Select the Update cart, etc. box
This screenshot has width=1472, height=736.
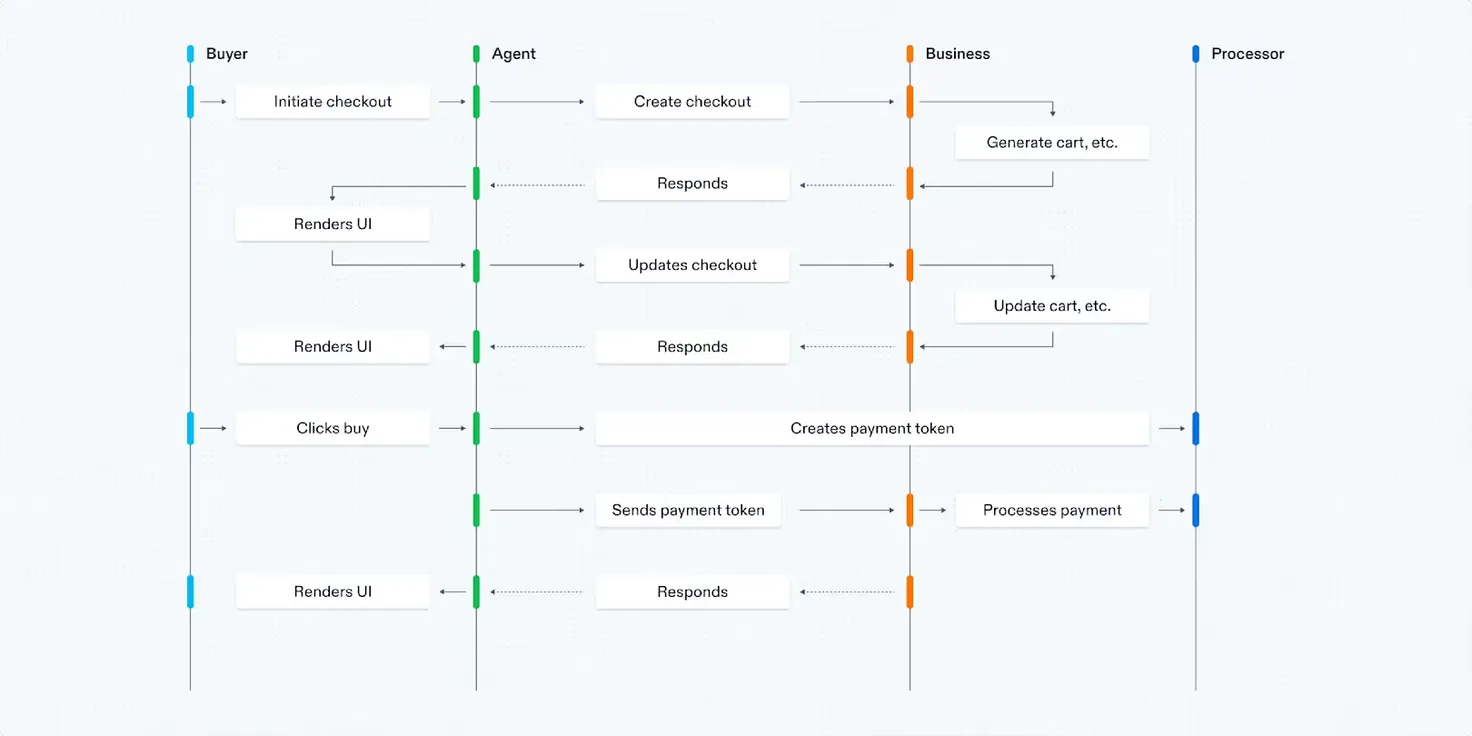click(x=1052, y=306)
